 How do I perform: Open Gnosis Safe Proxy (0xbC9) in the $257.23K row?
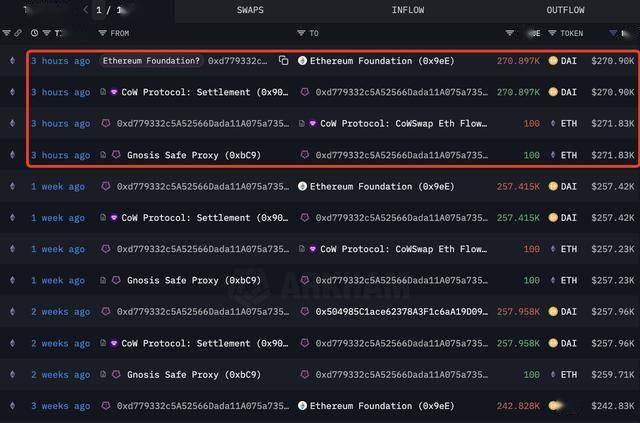click(193, 281)
